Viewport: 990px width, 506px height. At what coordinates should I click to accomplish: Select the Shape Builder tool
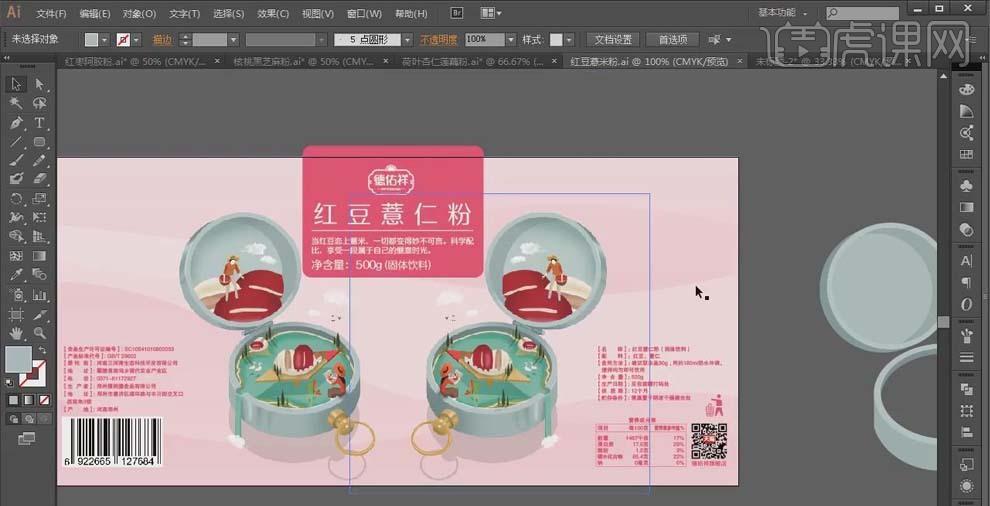tap(16, 236)
